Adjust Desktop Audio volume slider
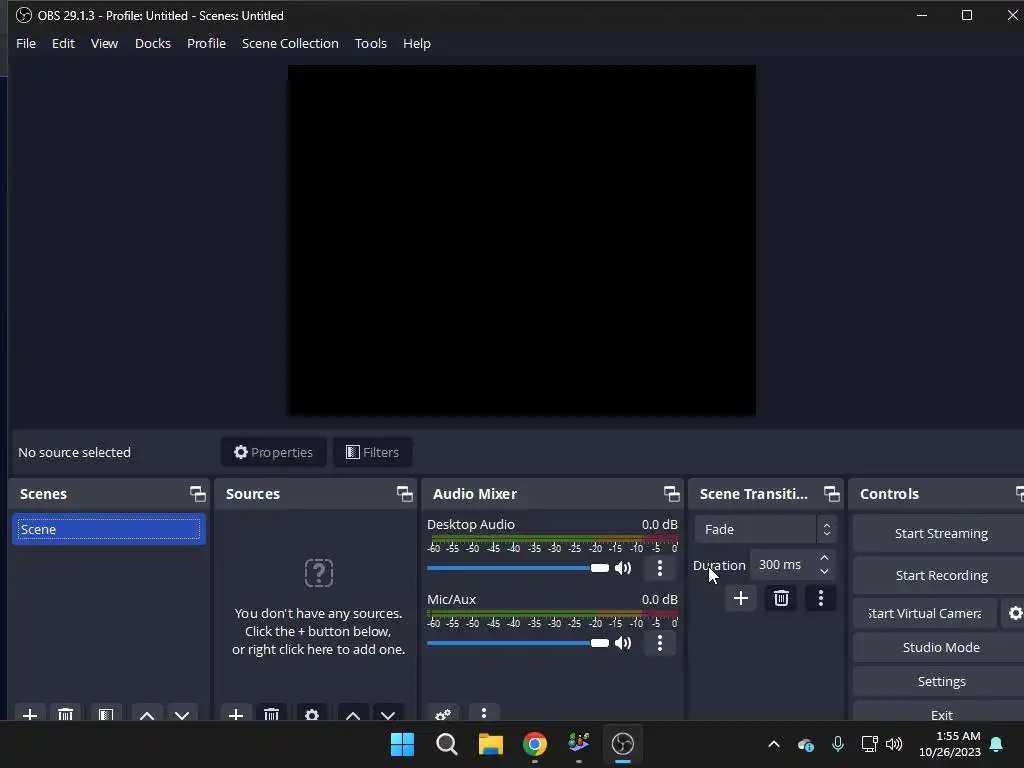This screenshot has width=1024, height=768. coord(518,568)
